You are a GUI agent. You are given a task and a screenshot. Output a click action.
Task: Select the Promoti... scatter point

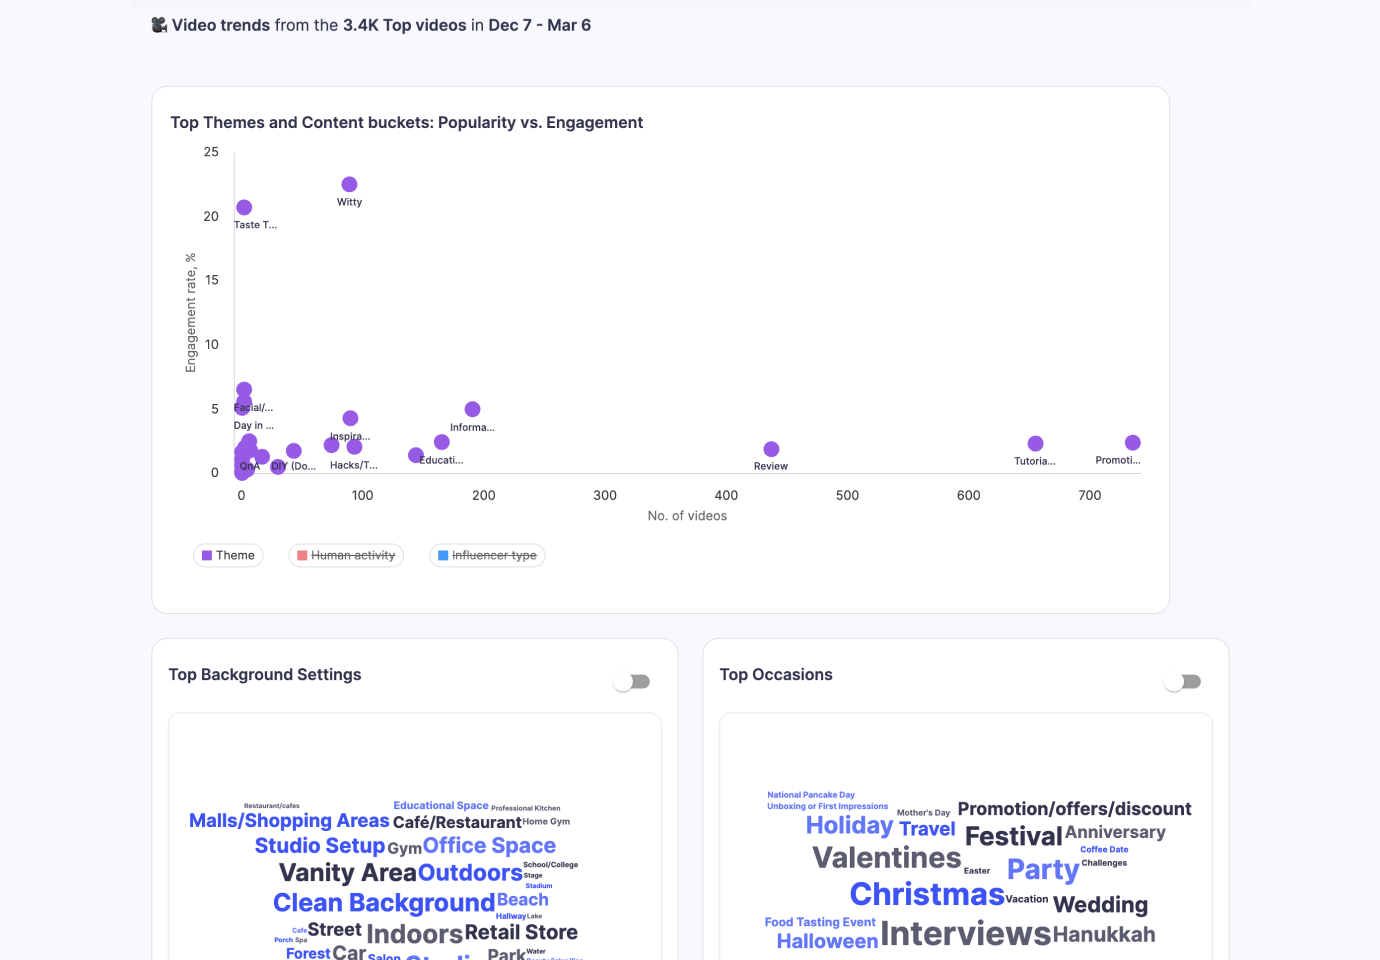click(x=1132, y=443)
